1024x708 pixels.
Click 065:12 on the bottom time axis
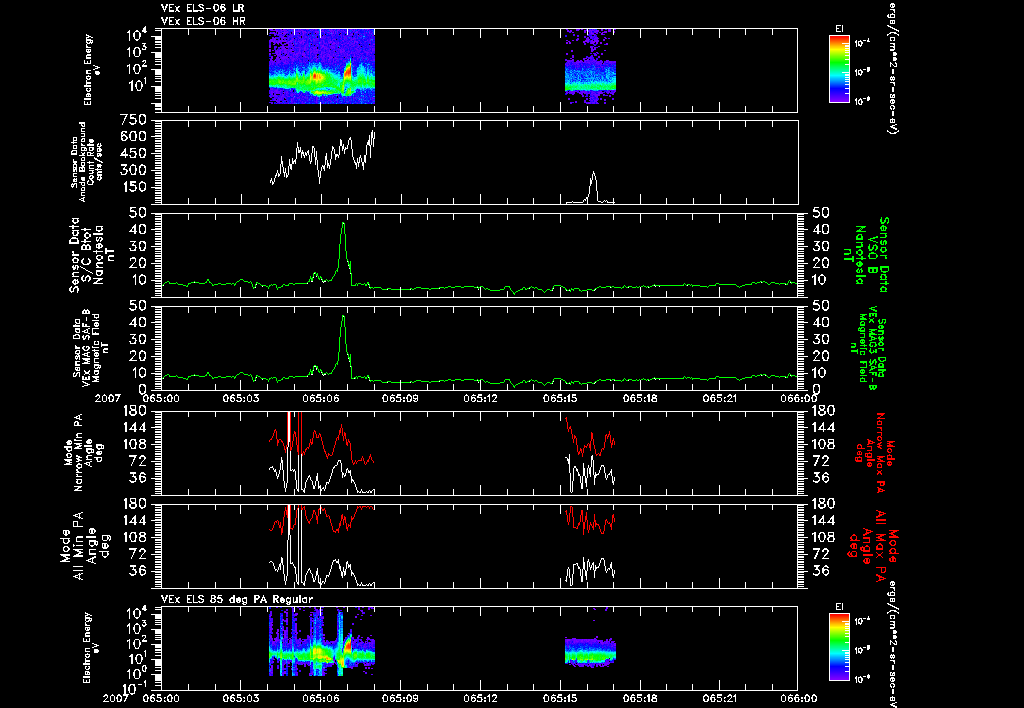(481, 698)
